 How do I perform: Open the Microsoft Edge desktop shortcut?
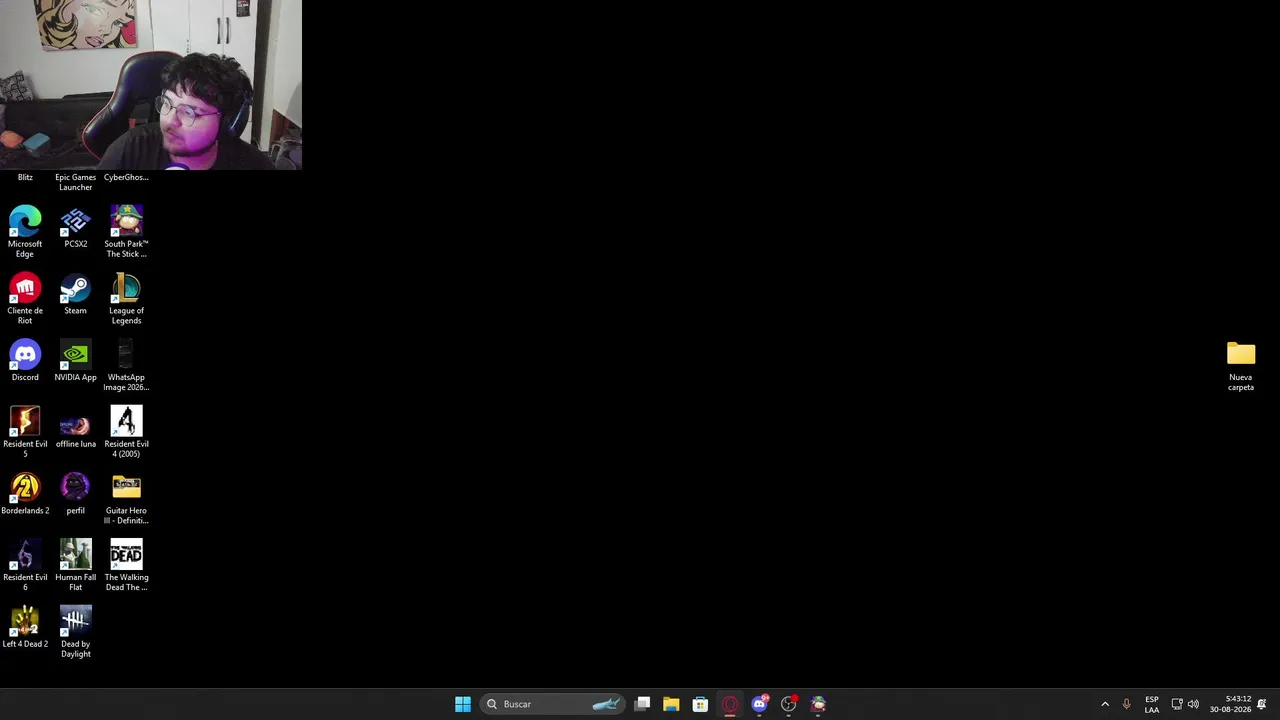click(x=25, y=231)
